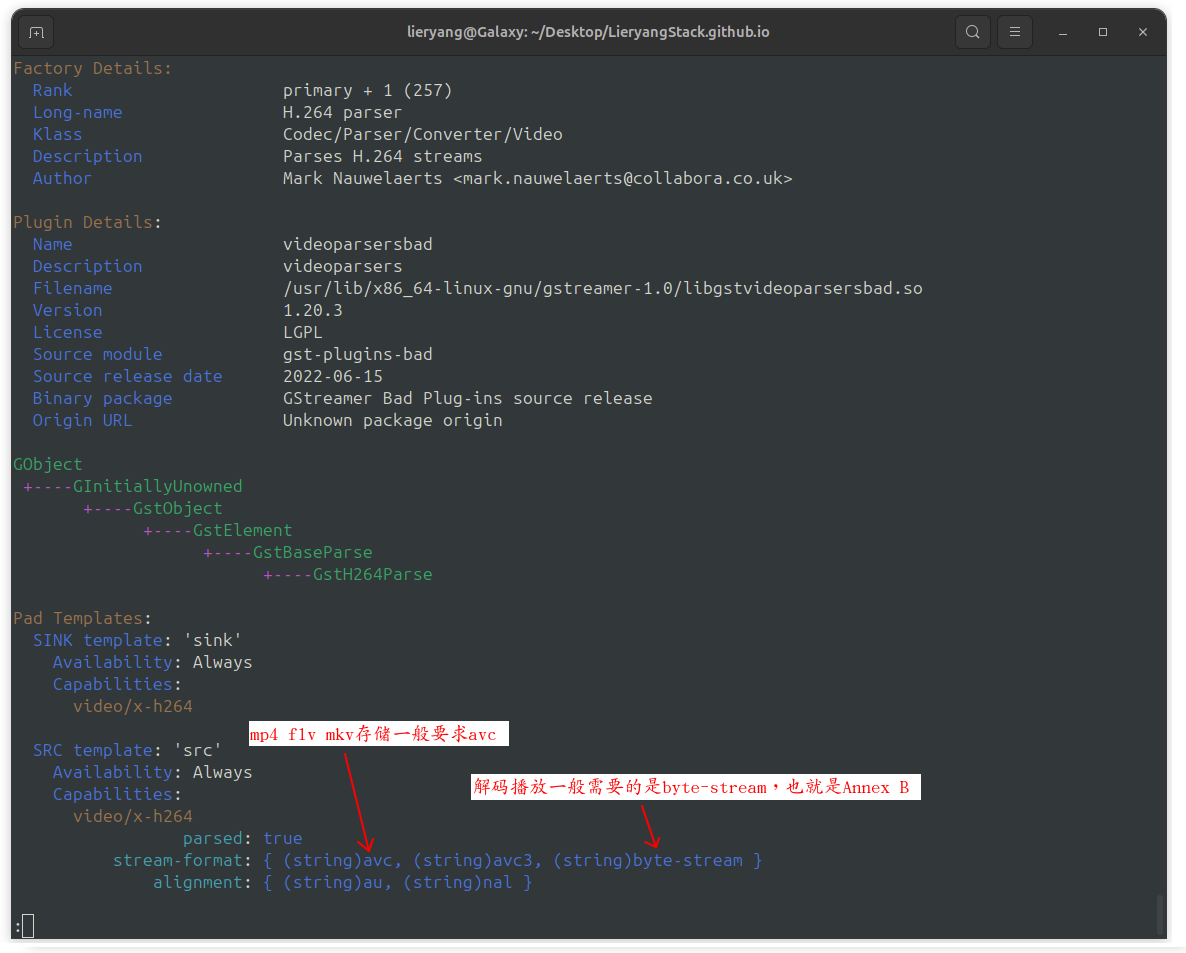1186x953 pixels.
Task: Click the "Filename" field label
Action: [x=73, y=287]
